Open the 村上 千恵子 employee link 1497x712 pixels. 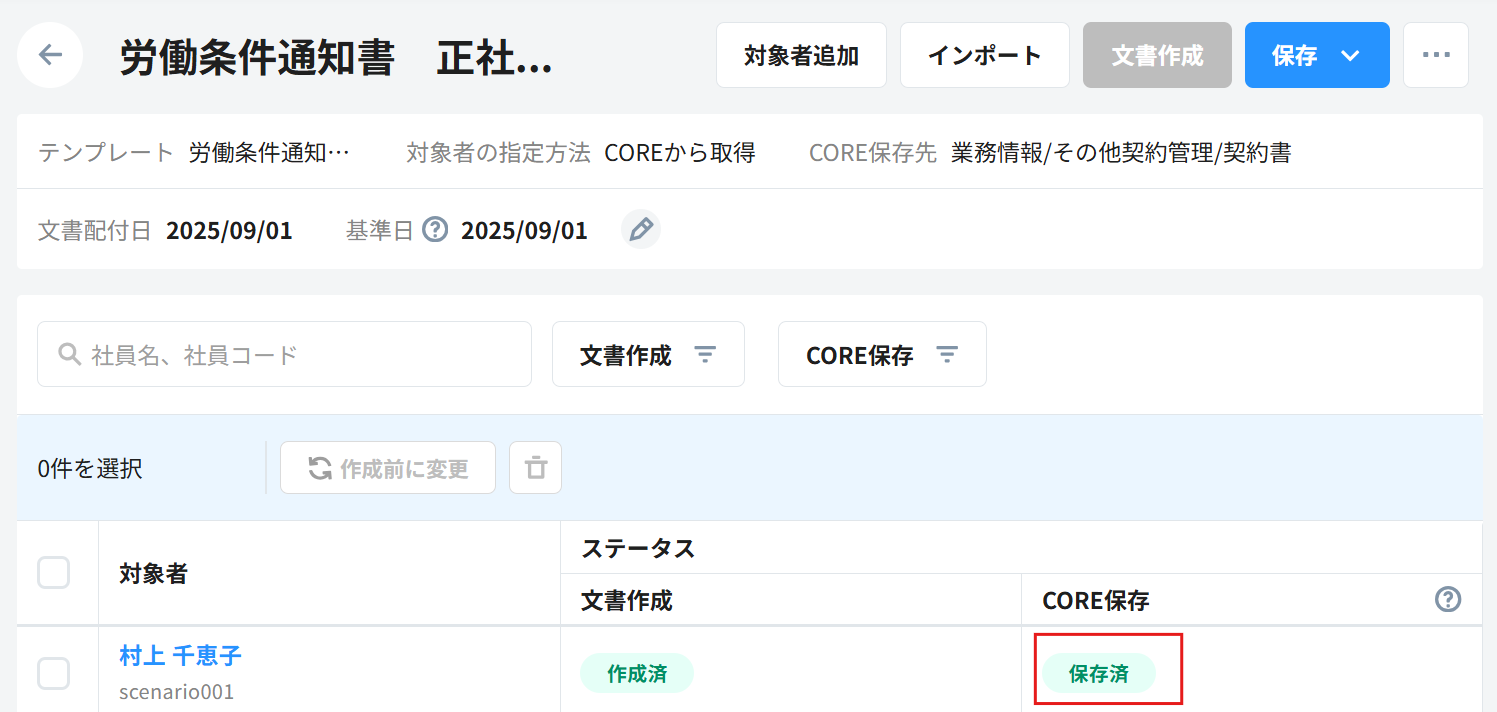(180, 656)
